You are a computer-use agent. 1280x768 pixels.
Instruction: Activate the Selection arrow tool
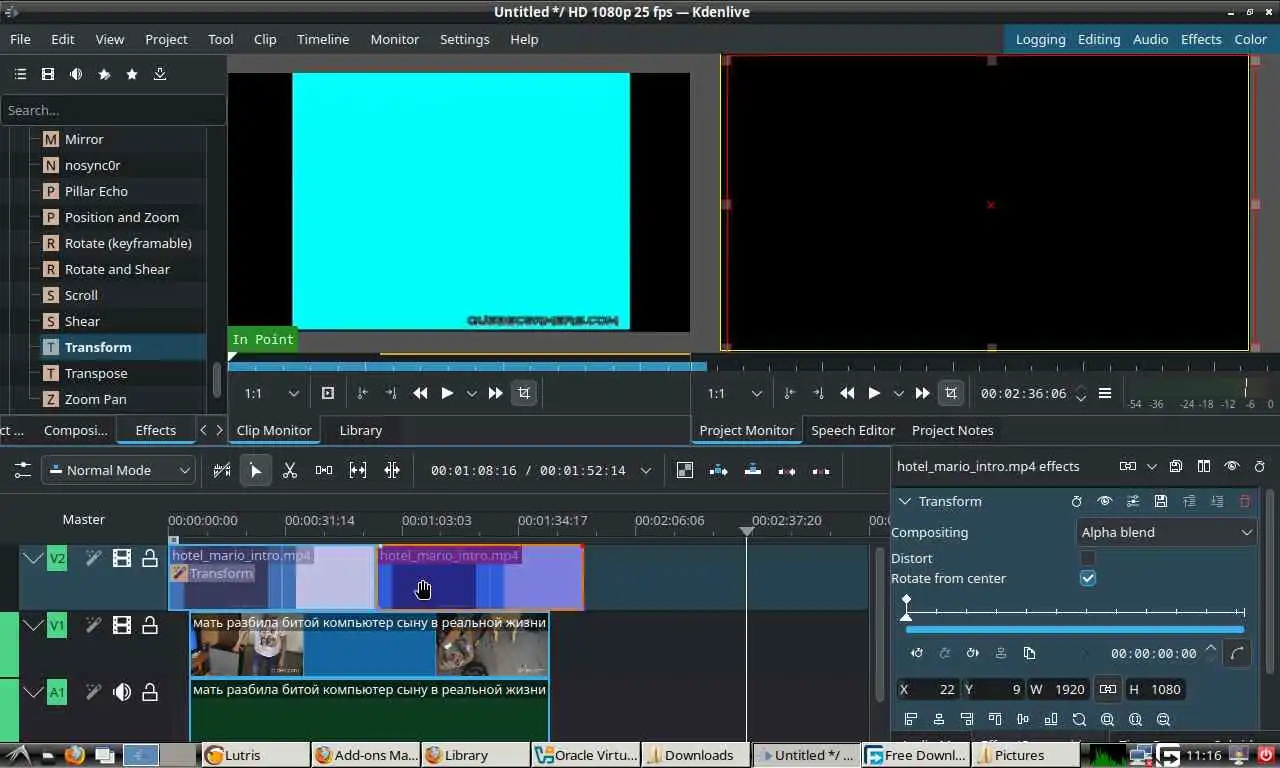coord(256,470)
